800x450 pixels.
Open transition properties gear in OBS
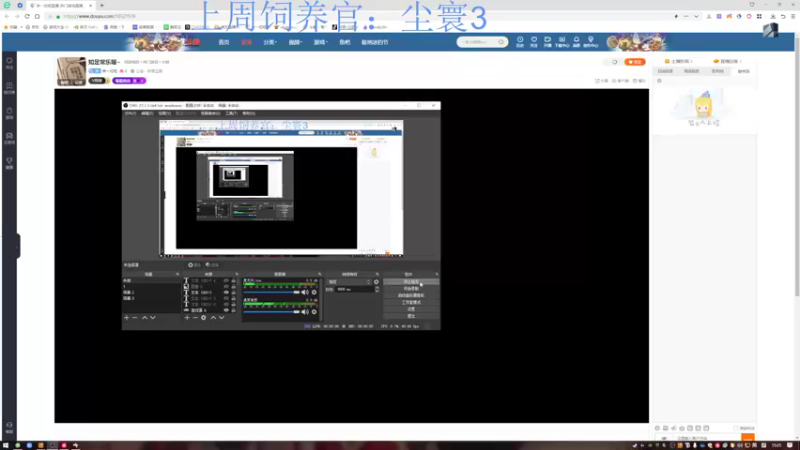(x=377, y=282)
